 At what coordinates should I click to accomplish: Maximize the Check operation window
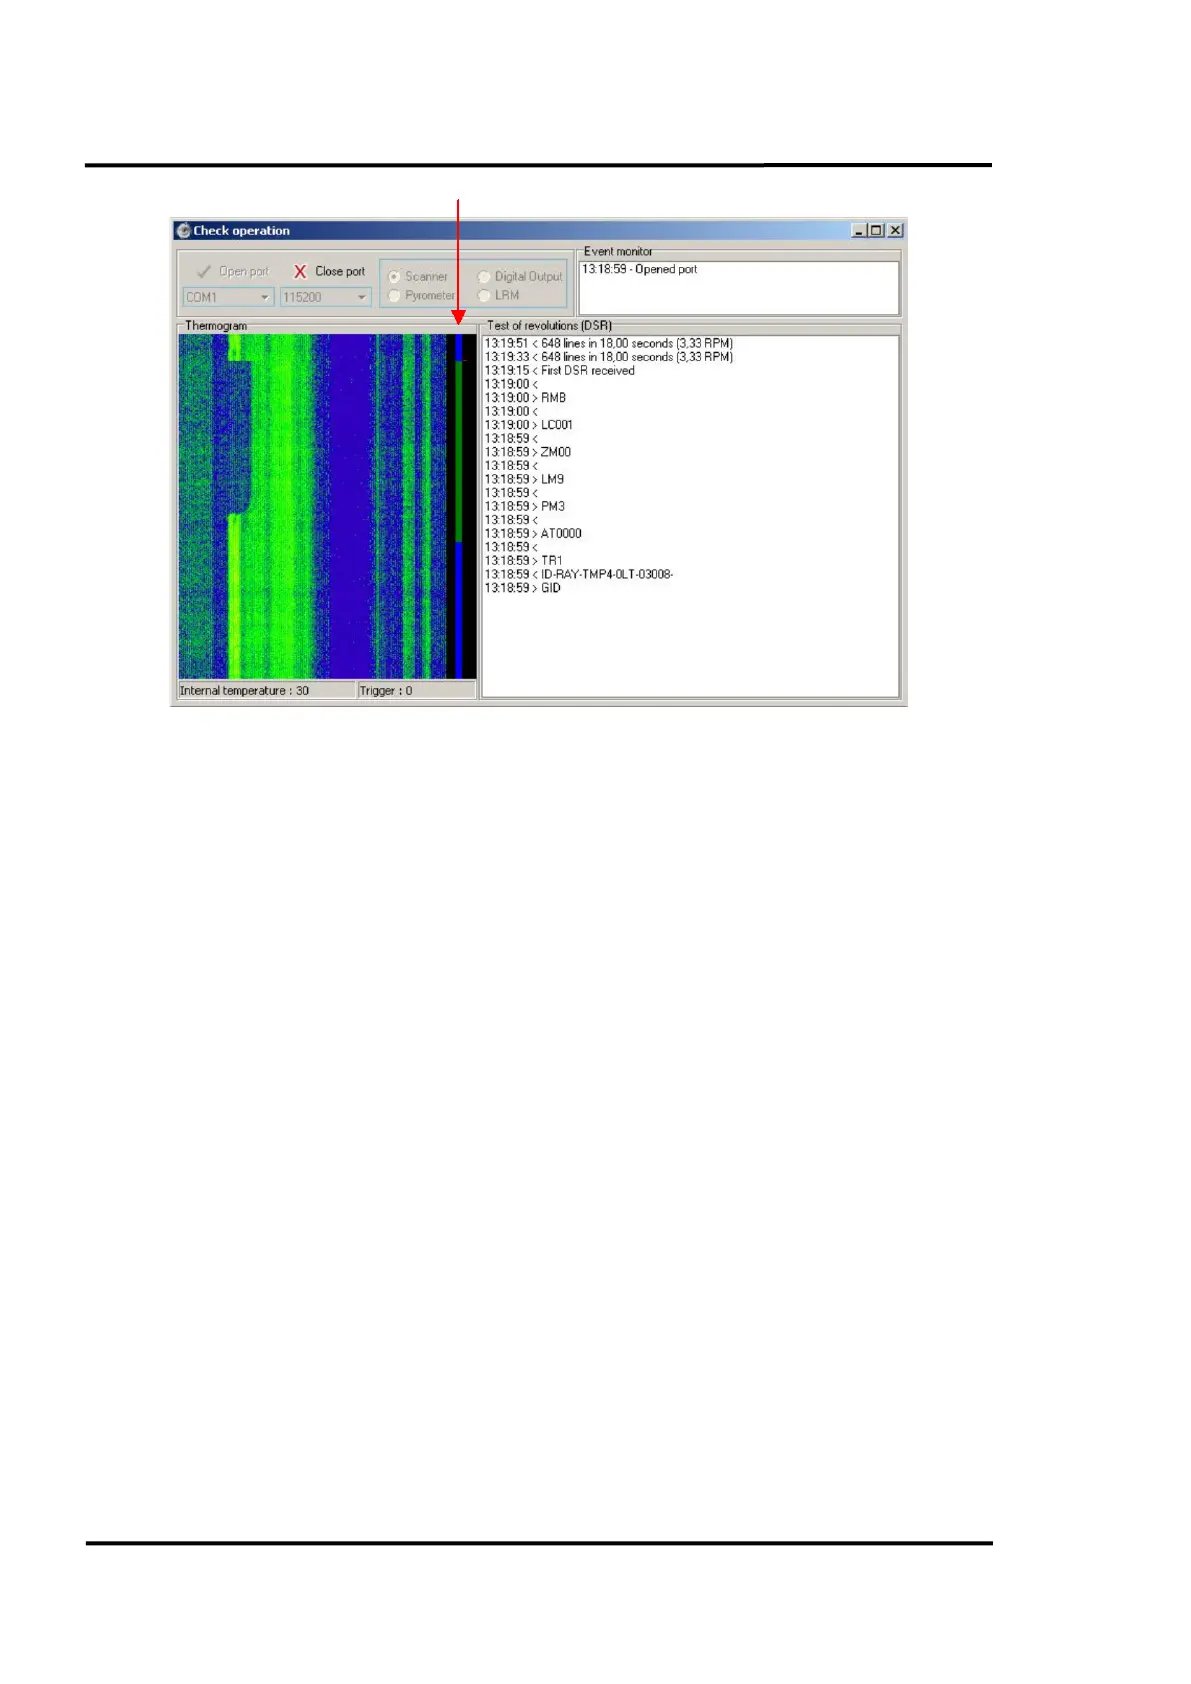876,230
